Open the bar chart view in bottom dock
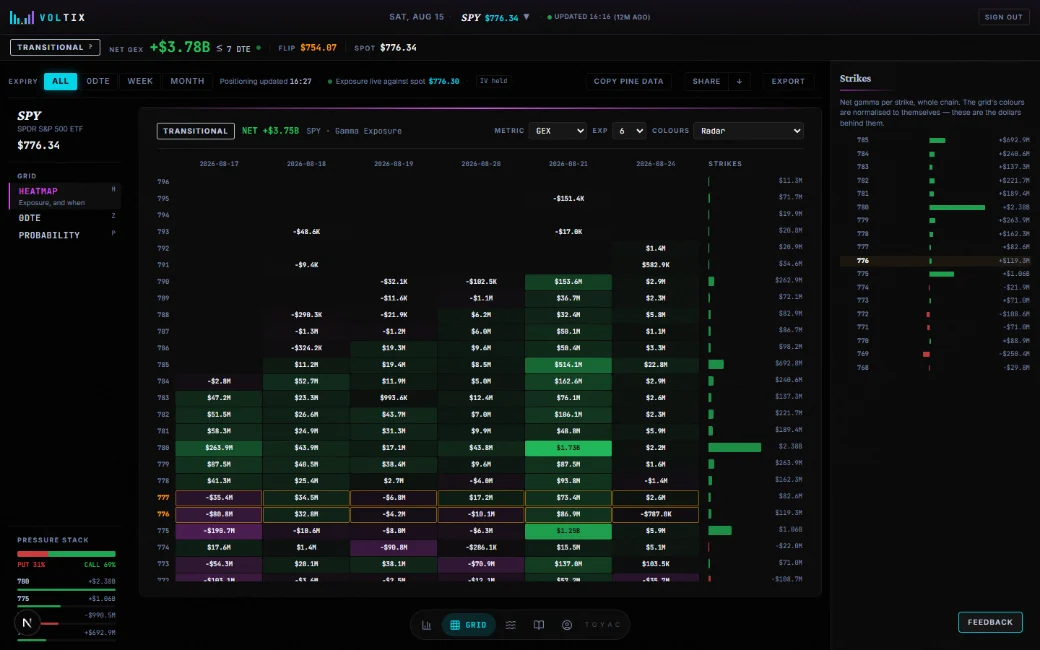The image size is (1040, 650). tap(426, 625)
